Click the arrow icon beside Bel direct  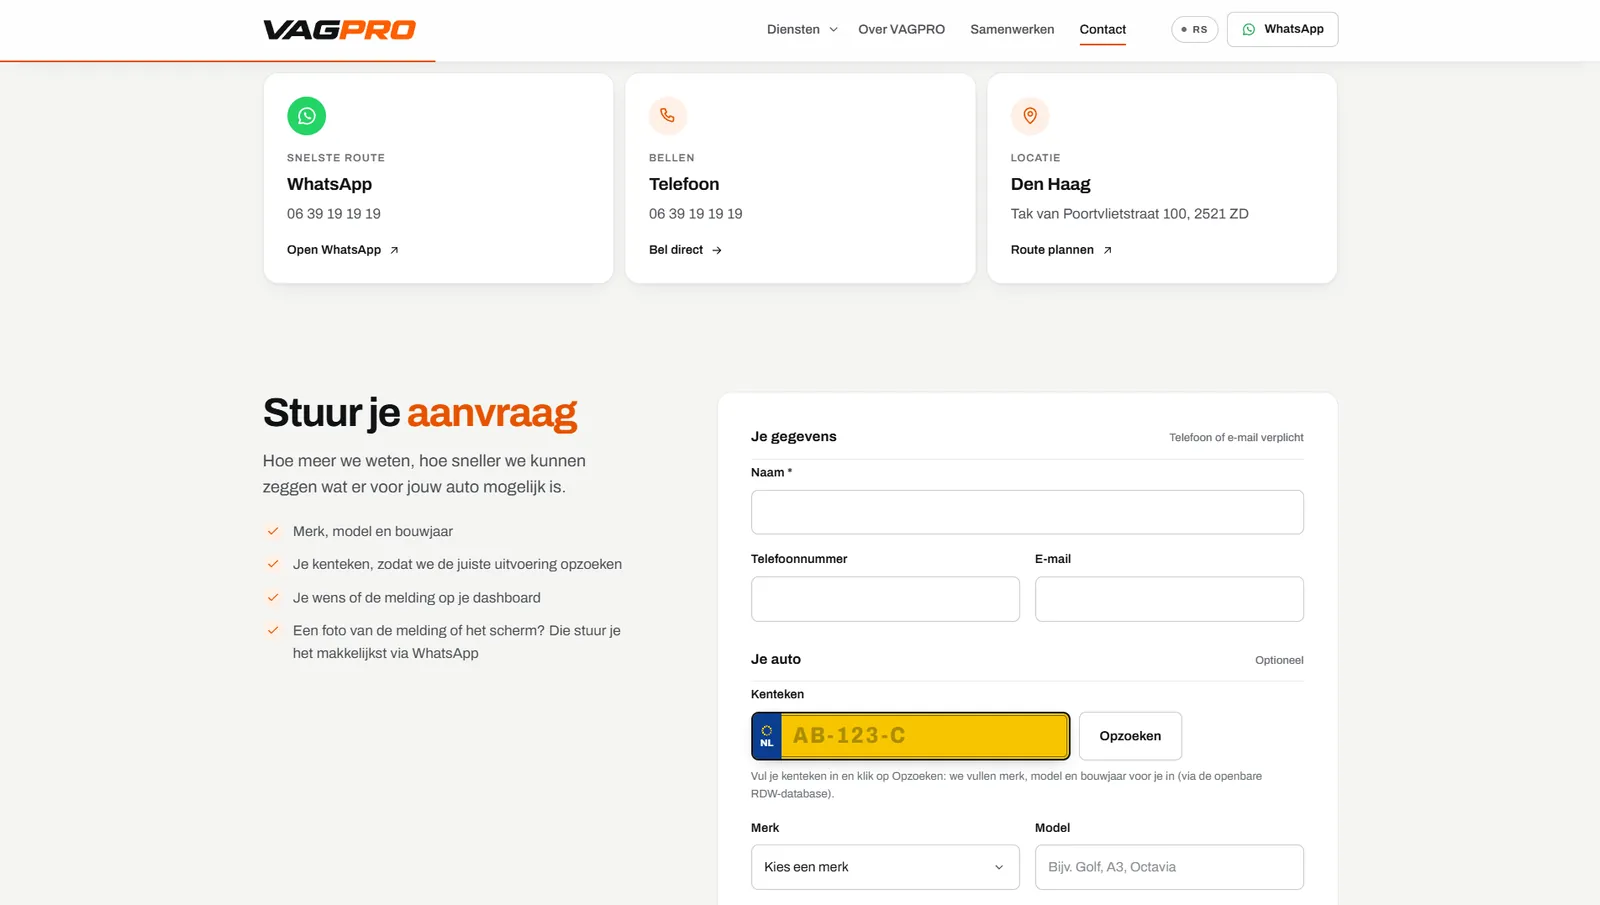click(x=717, y=250)
